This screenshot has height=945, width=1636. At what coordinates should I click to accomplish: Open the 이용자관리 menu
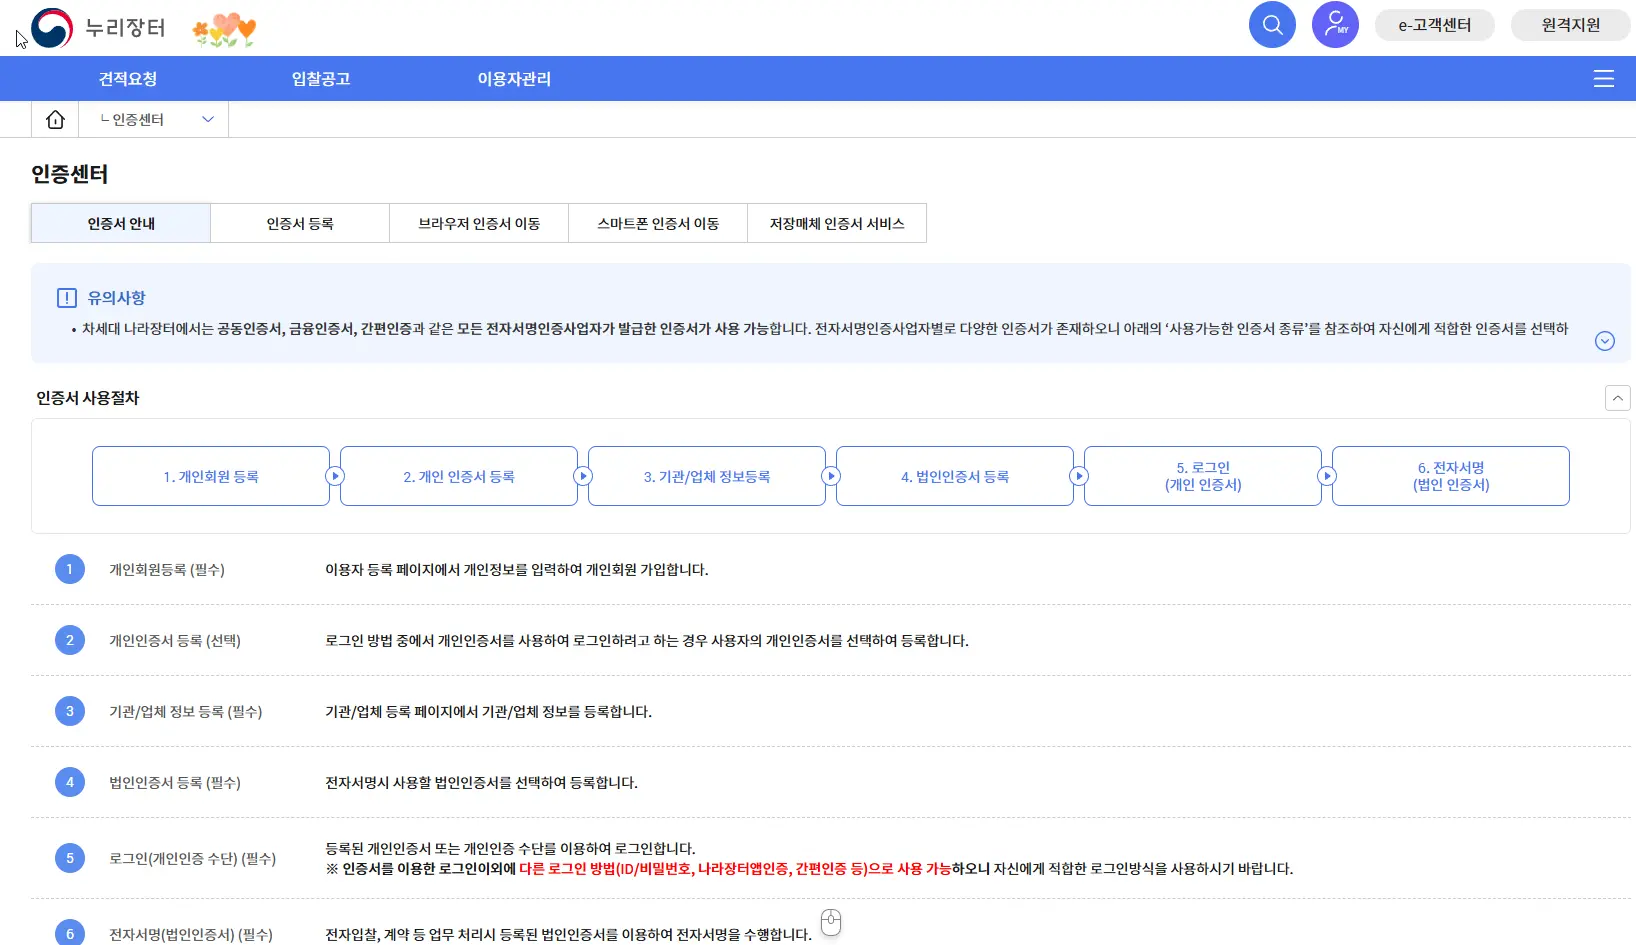point(513,78)
